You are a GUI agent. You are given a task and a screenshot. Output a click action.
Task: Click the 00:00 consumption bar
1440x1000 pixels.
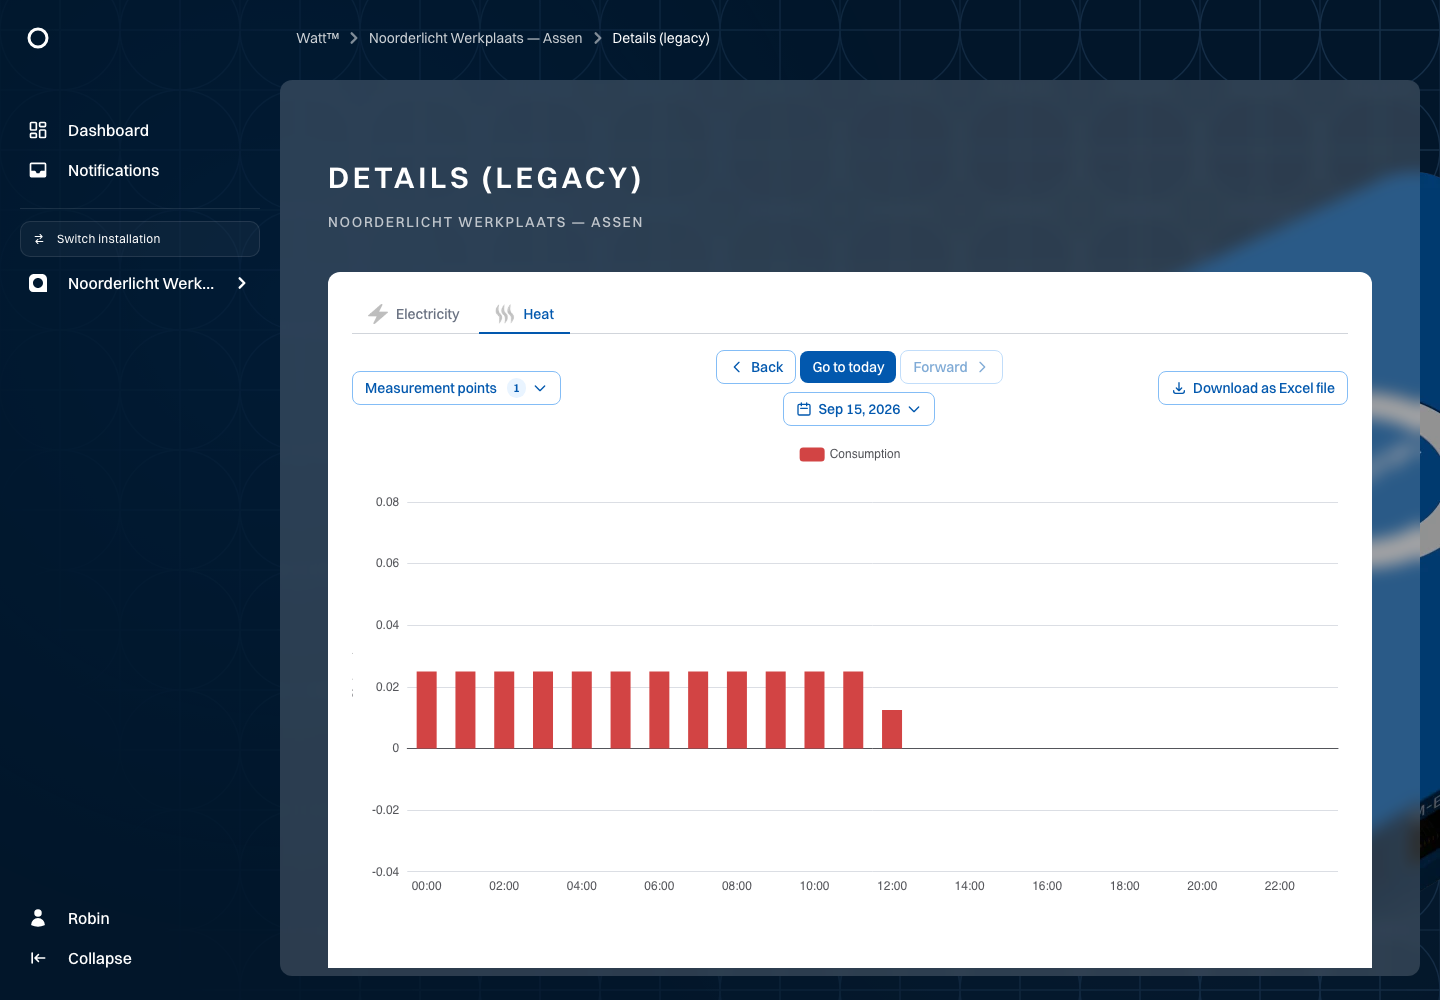coord(427,710)
